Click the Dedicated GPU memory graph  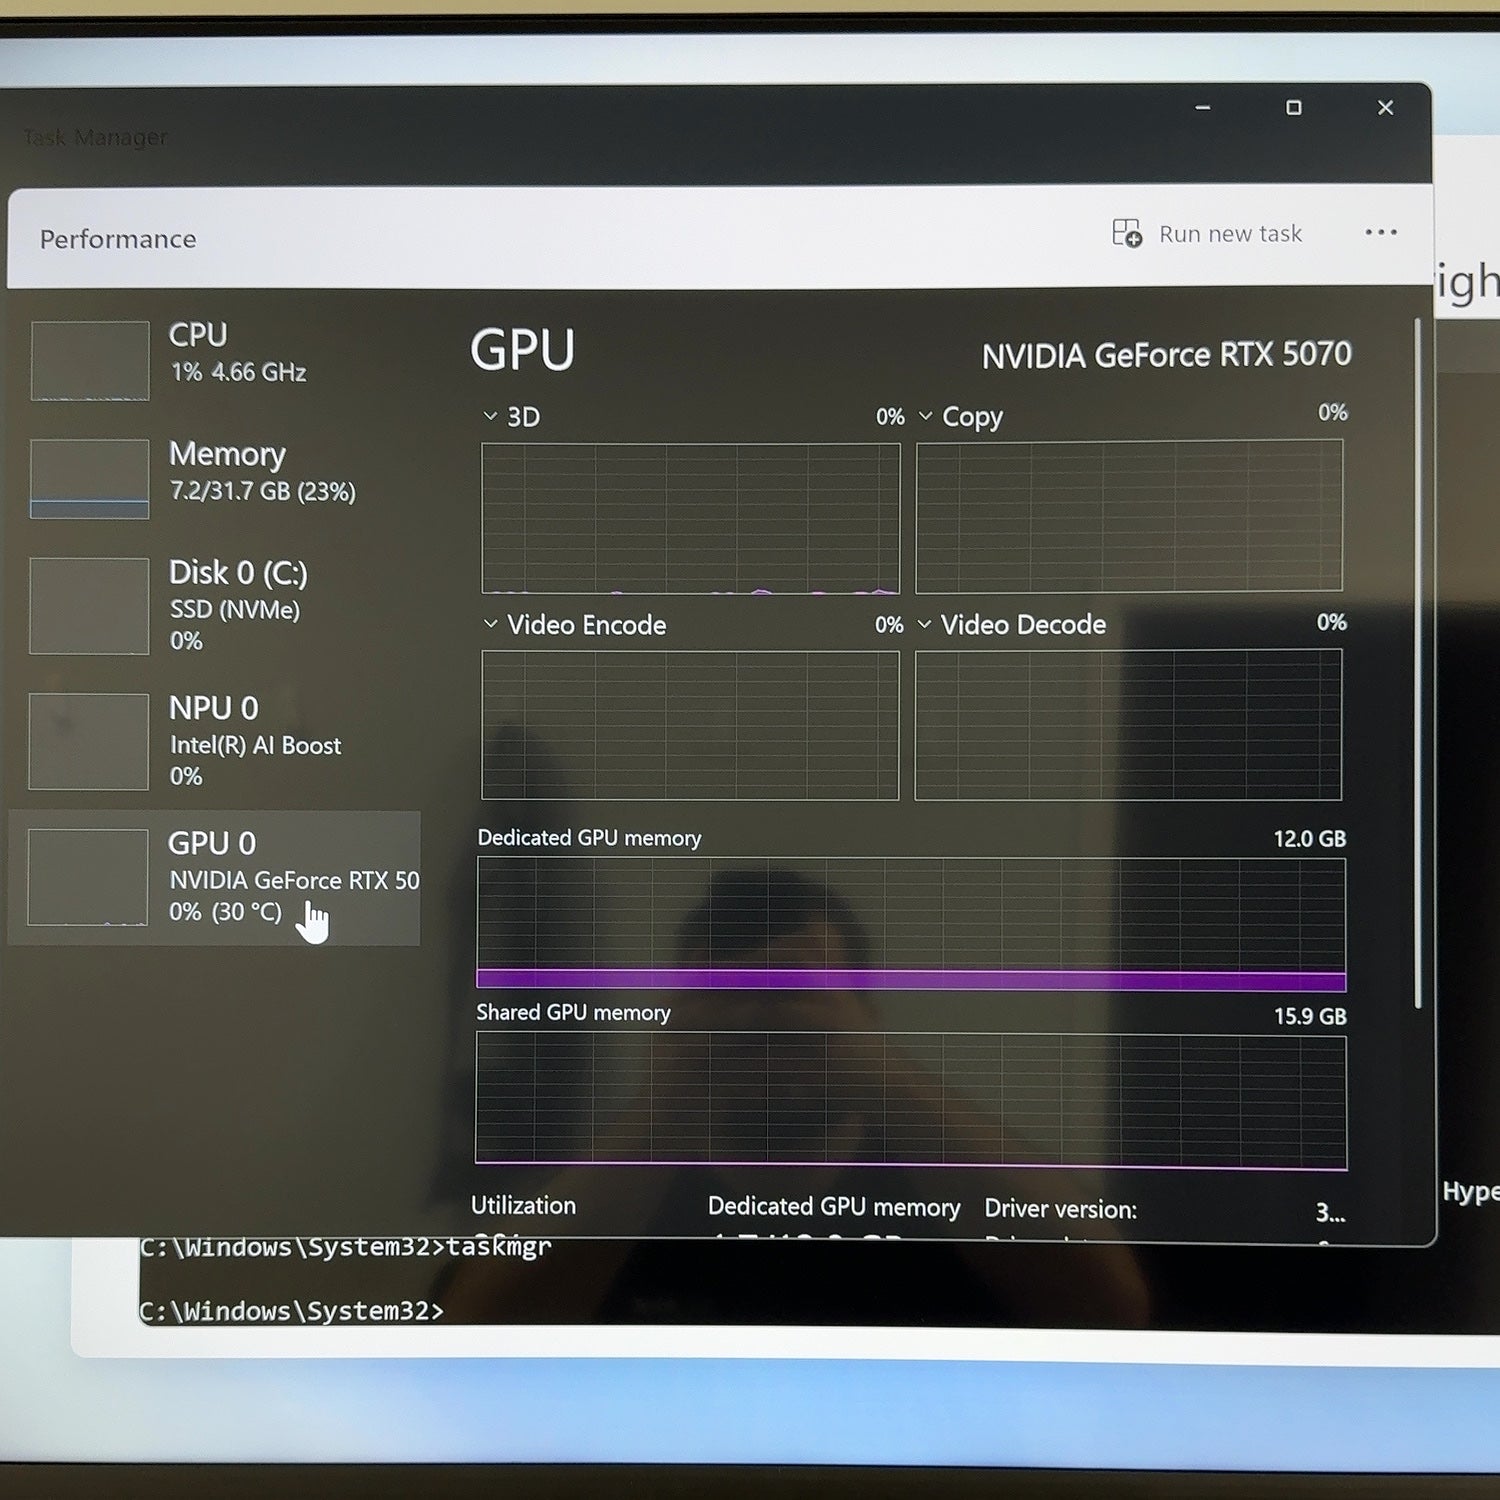coord(911,924)
